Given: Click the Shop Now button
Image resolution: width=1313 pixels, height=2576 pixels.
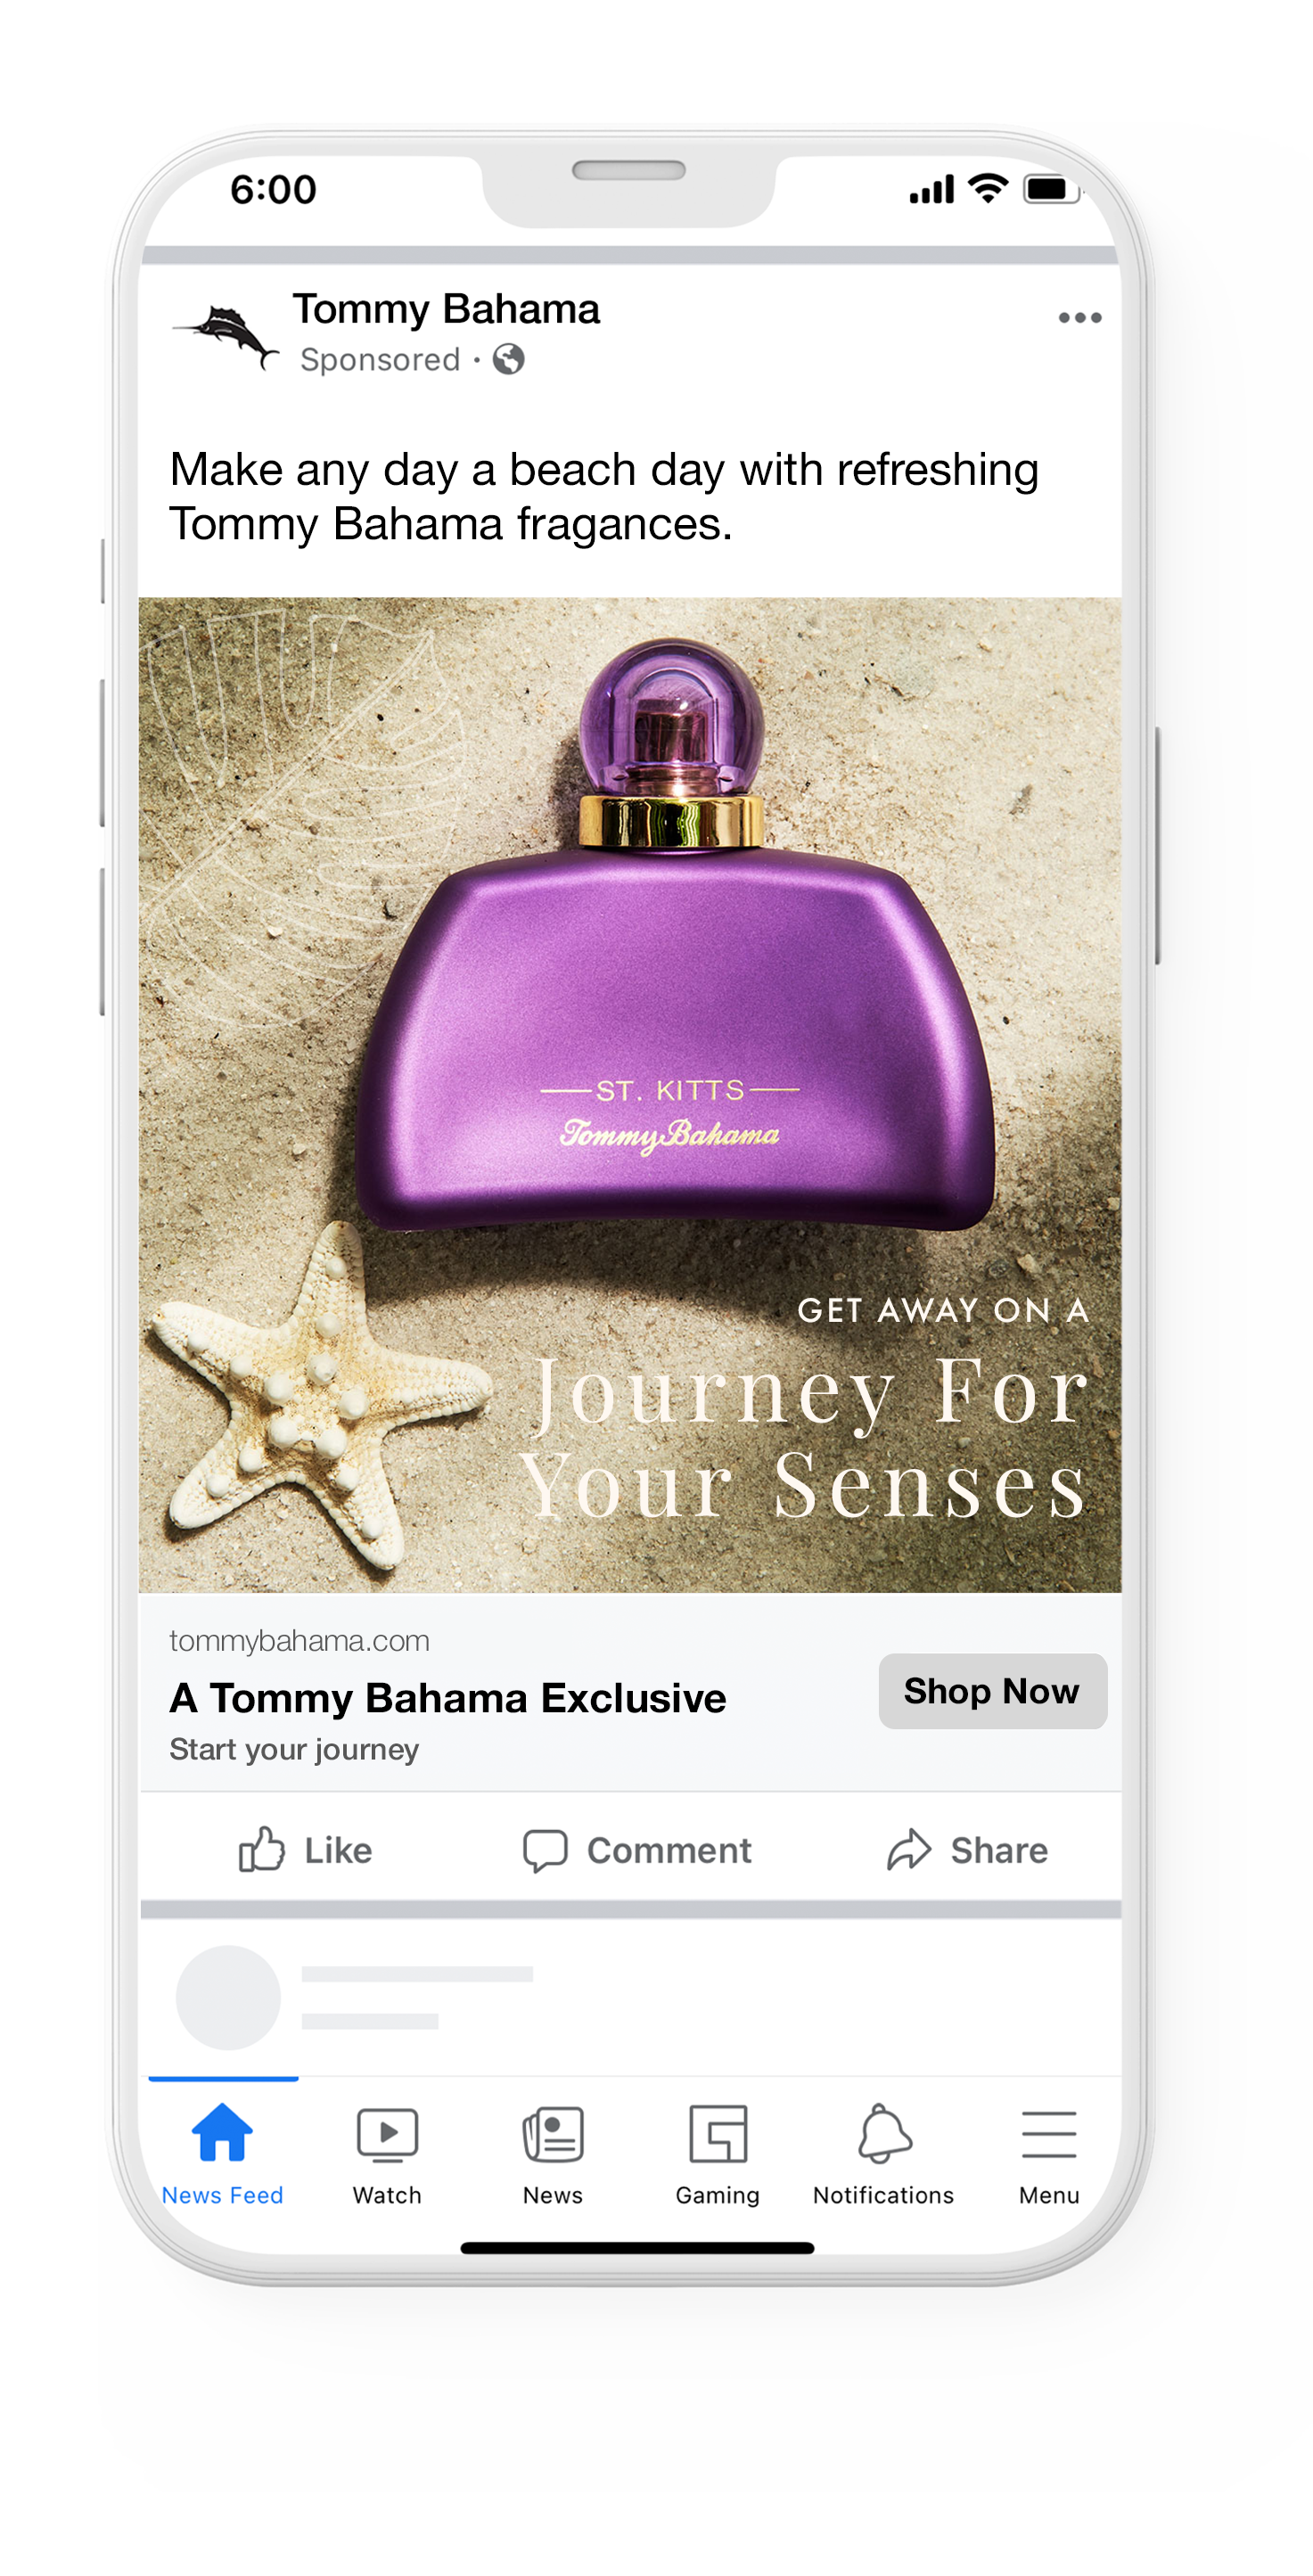Looking at the screenshot, I should click(x=992, y=1691).
